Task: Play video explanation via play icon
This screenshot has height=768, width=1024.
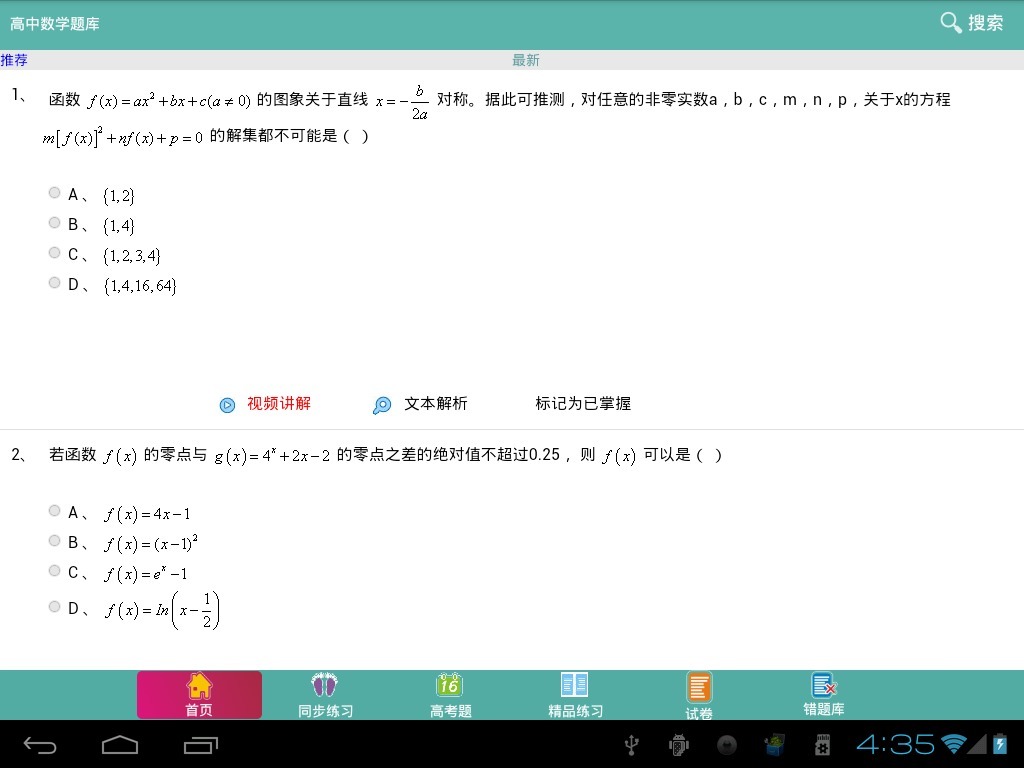Action: 228,405
